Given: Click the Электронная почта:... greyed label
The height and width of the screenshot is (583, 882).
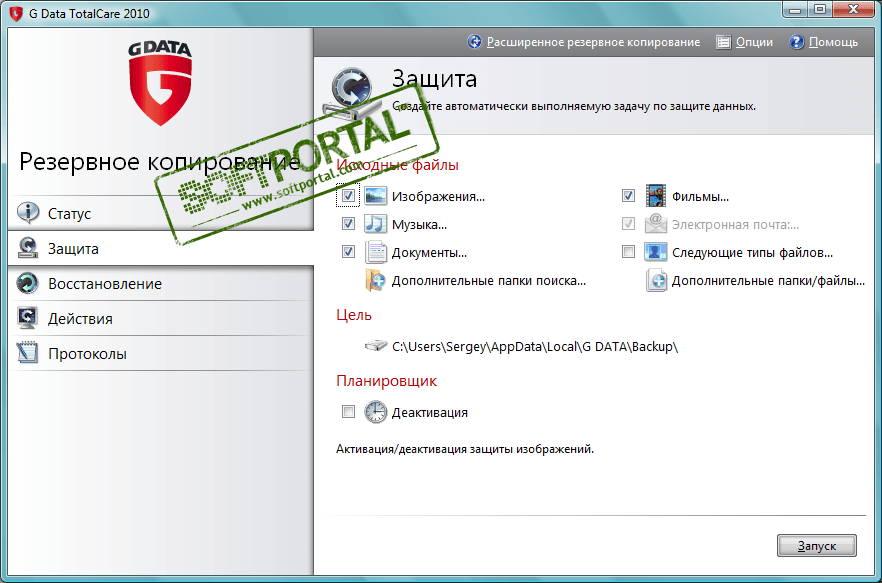Looking at the screenshot, I should click(x=735, y=225).
